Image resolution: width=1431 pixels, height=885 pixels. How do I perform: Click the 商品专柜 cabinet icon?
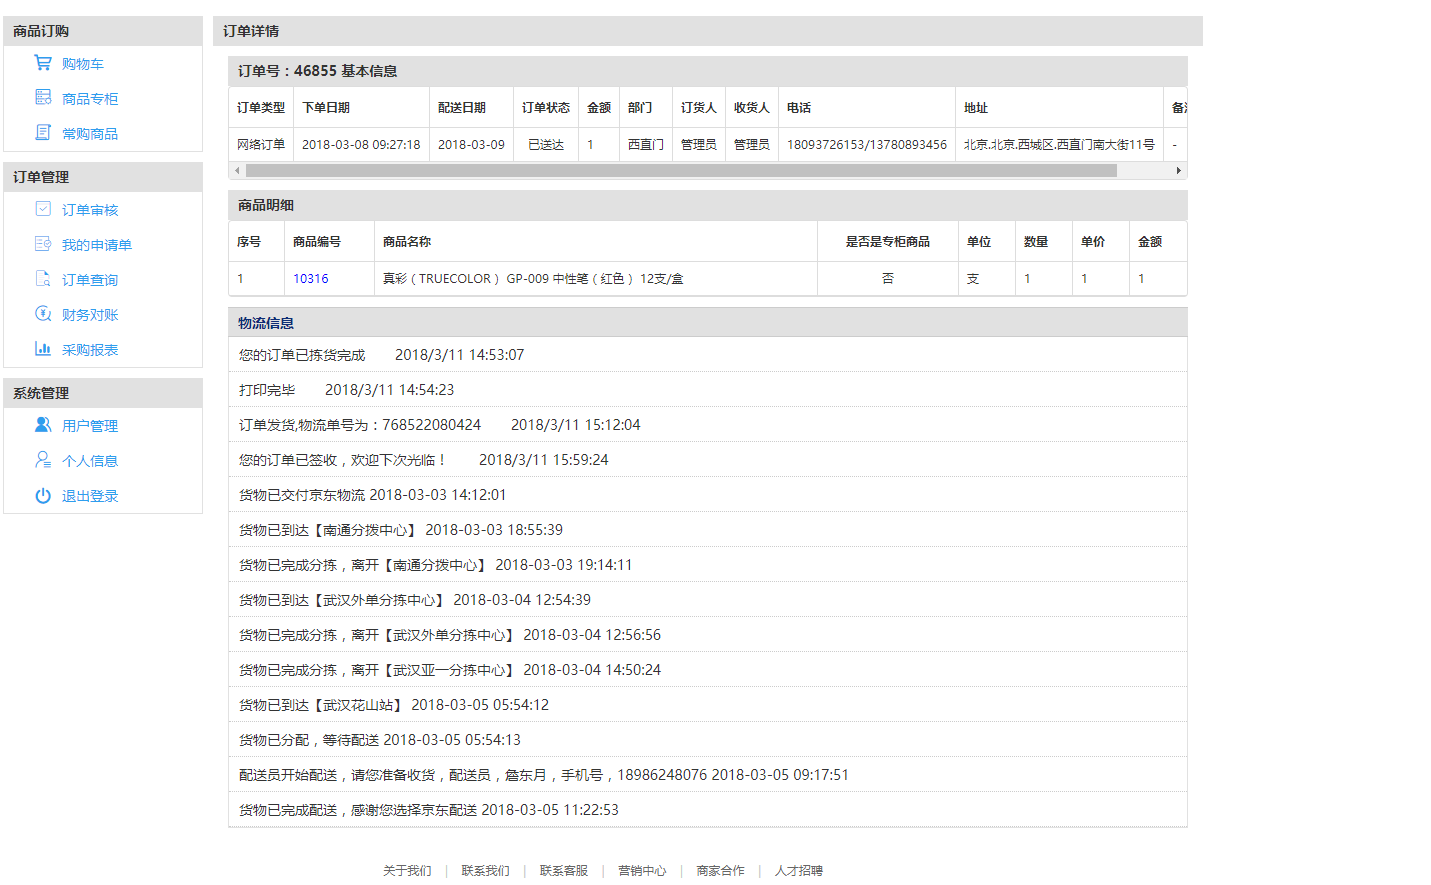point(43,97)
